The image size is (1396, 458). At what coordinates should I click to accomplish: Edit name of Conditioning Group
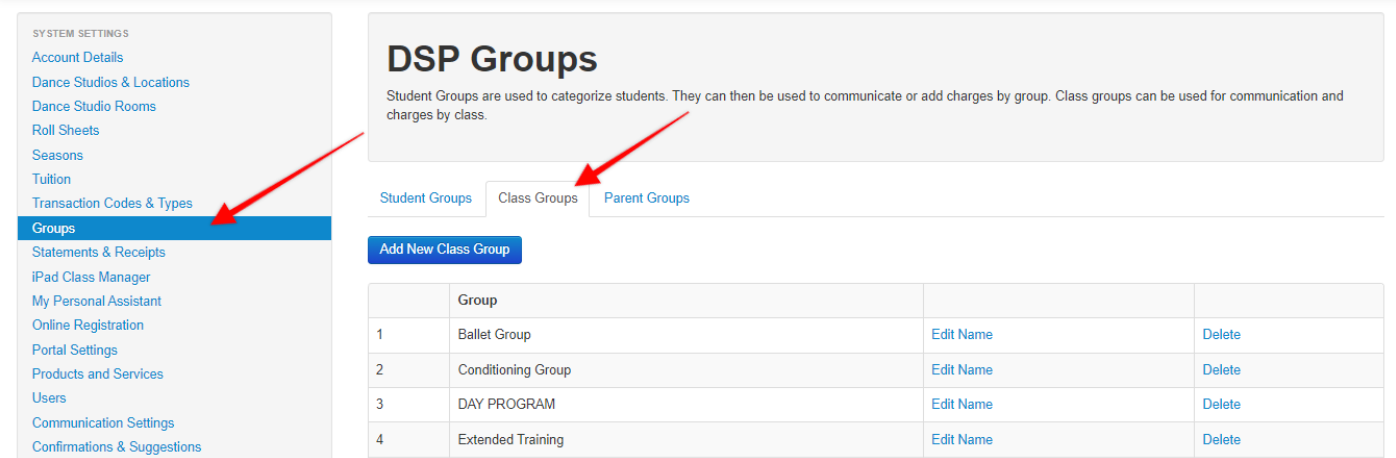tap(962, 370)
